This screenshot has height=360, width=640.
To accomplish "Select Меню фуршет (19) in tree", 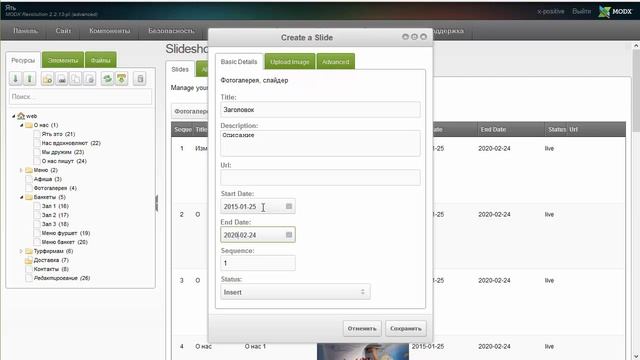I will (66, 233).
